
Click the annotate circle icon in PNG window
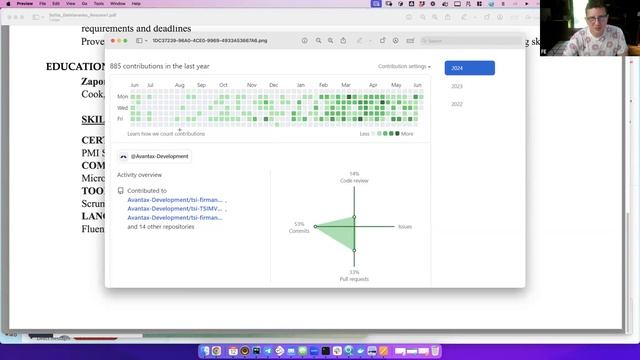tap(396, 41)
